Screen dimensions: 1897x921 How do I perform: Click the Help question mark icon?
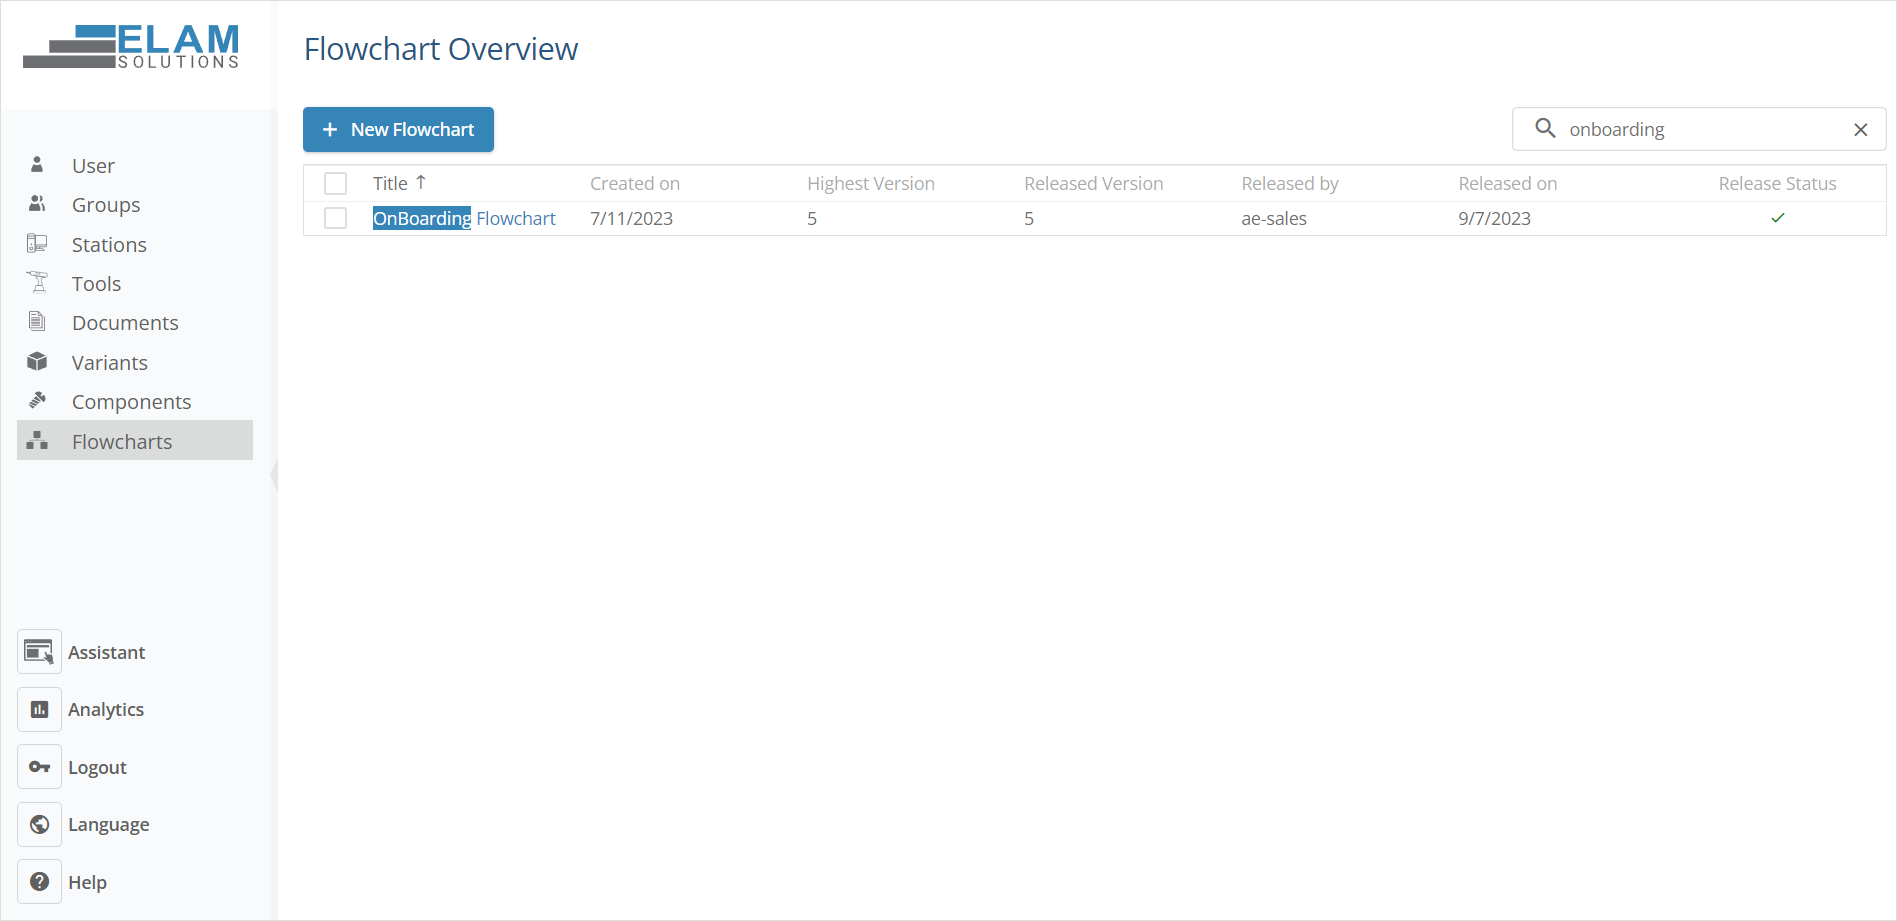point(39,881)
